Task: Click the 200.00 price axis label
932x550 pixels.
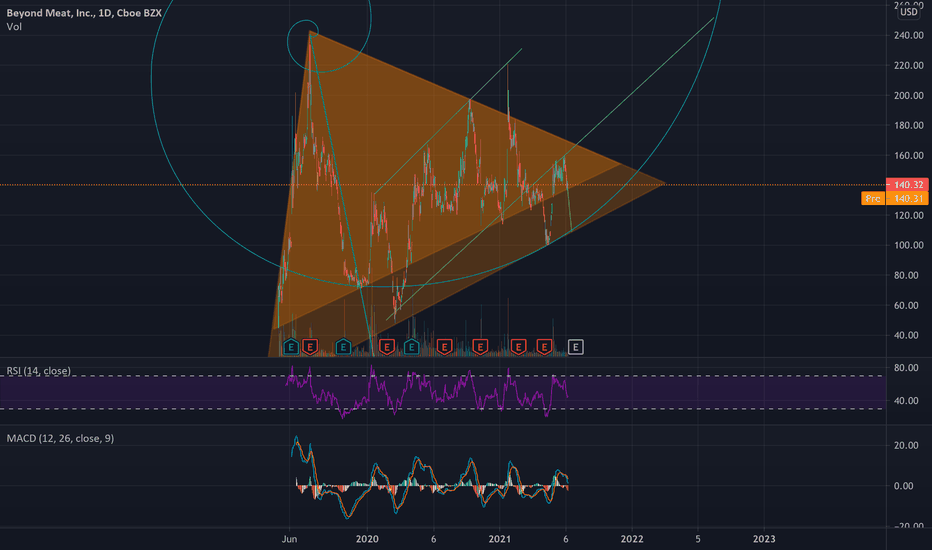Action: click(x=908, y=96)
